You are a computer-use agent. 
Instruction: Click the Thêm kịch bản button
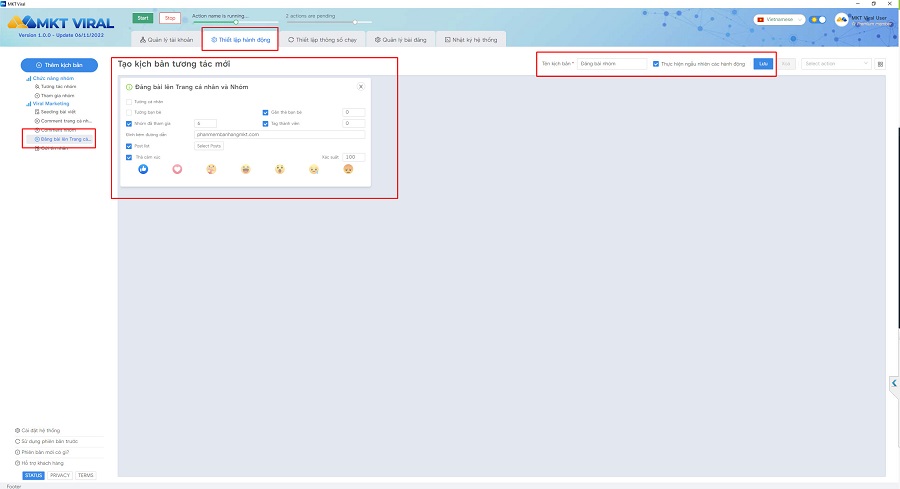(x=59, y=65)
